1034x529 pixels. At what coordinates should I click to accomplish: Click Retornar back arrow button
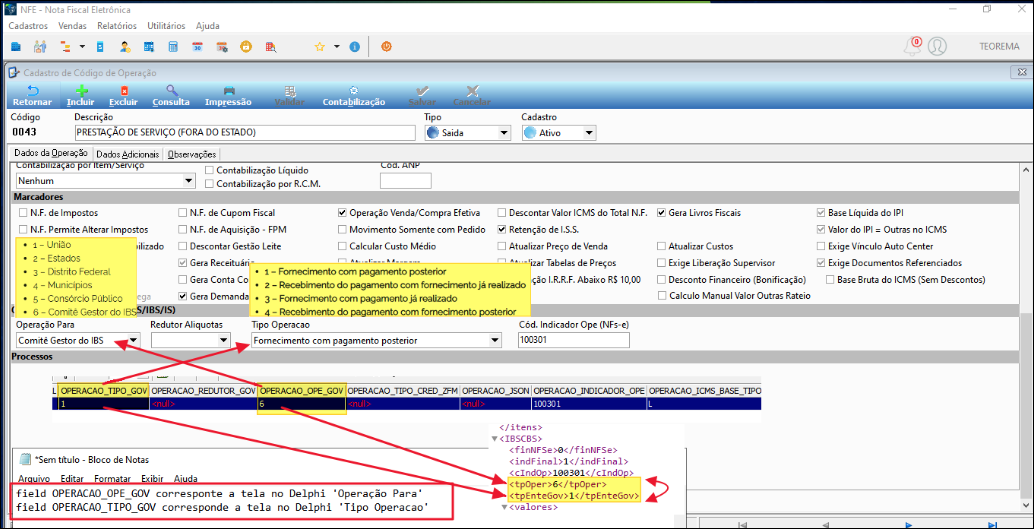(32, 96)
